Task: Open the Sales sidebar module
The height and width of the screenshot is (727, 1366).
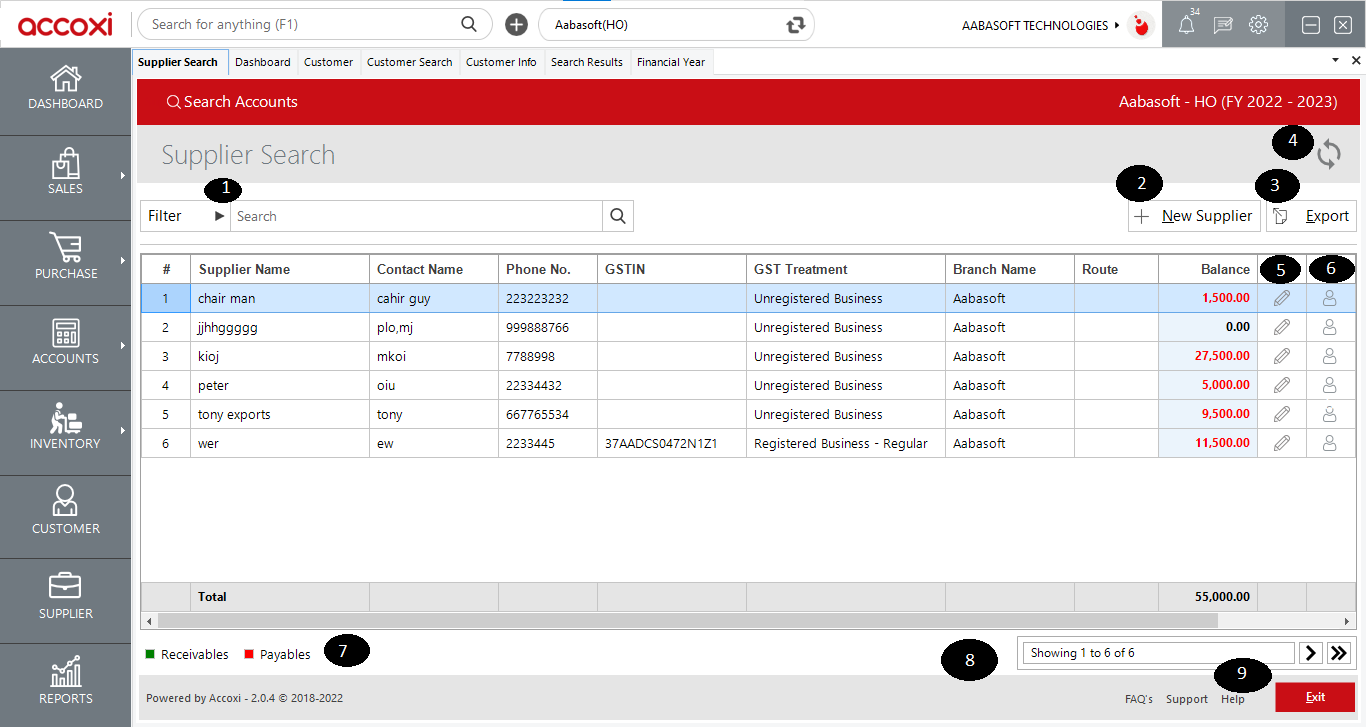Action: pyautogui.click(x=65, y=179)
